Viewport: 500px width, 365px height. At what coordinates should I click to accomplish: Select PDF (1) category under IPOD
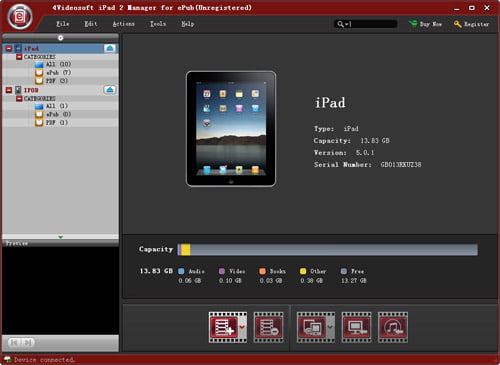57,122
